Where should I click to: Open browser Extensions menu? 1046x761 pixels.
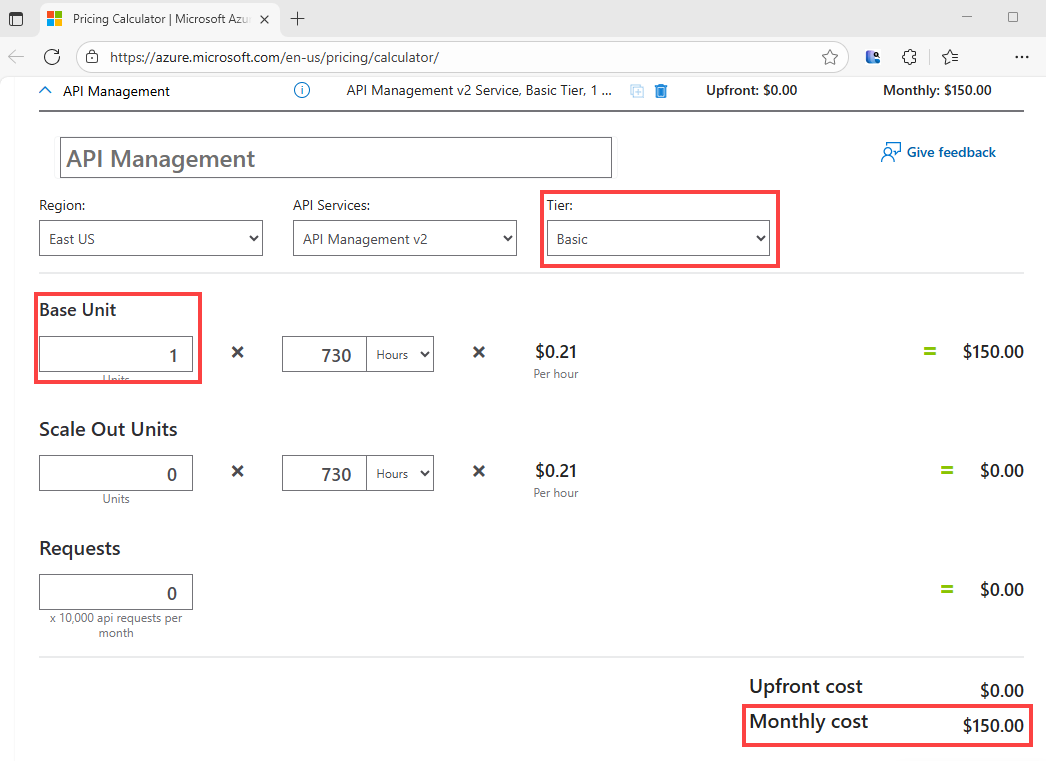pos(909,57)
